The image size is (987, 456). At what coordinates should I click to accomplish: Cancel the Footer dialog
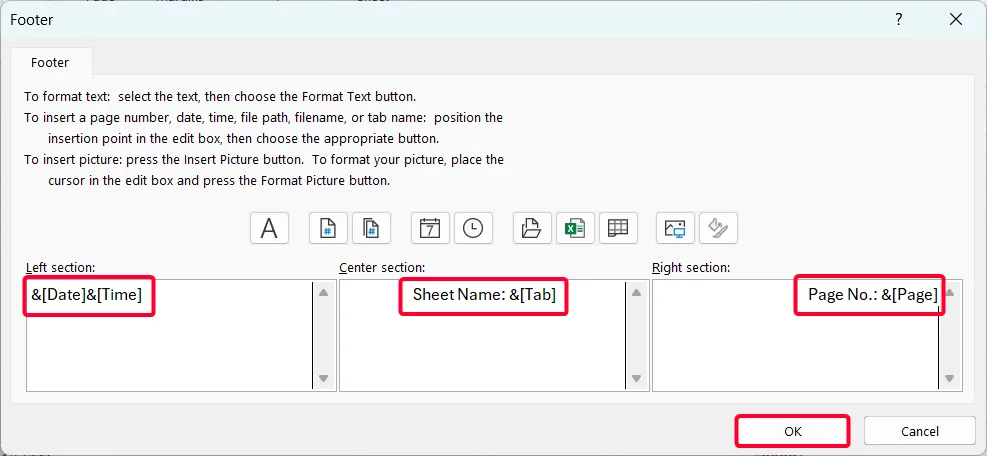click(920, 431)
